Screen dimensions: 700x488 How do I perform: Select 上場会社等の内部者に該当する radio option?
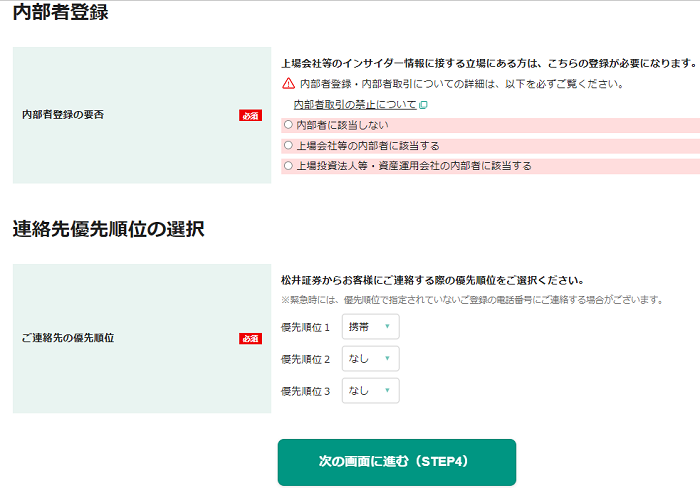[288, 145]
